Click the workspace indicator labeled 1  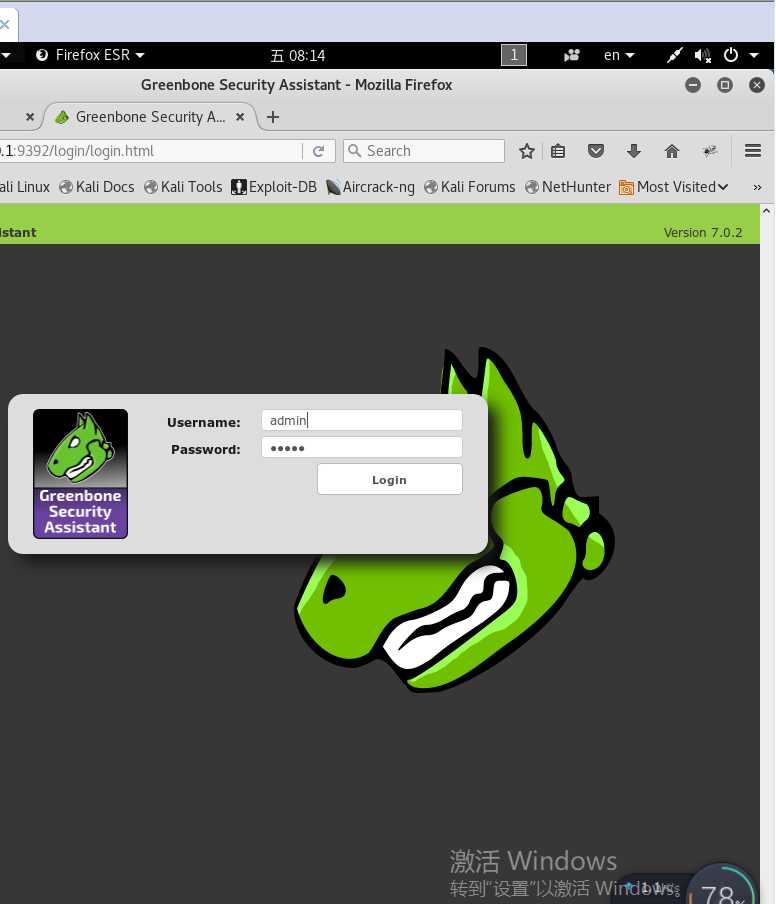pyautogui.click(x=514, y=55)
